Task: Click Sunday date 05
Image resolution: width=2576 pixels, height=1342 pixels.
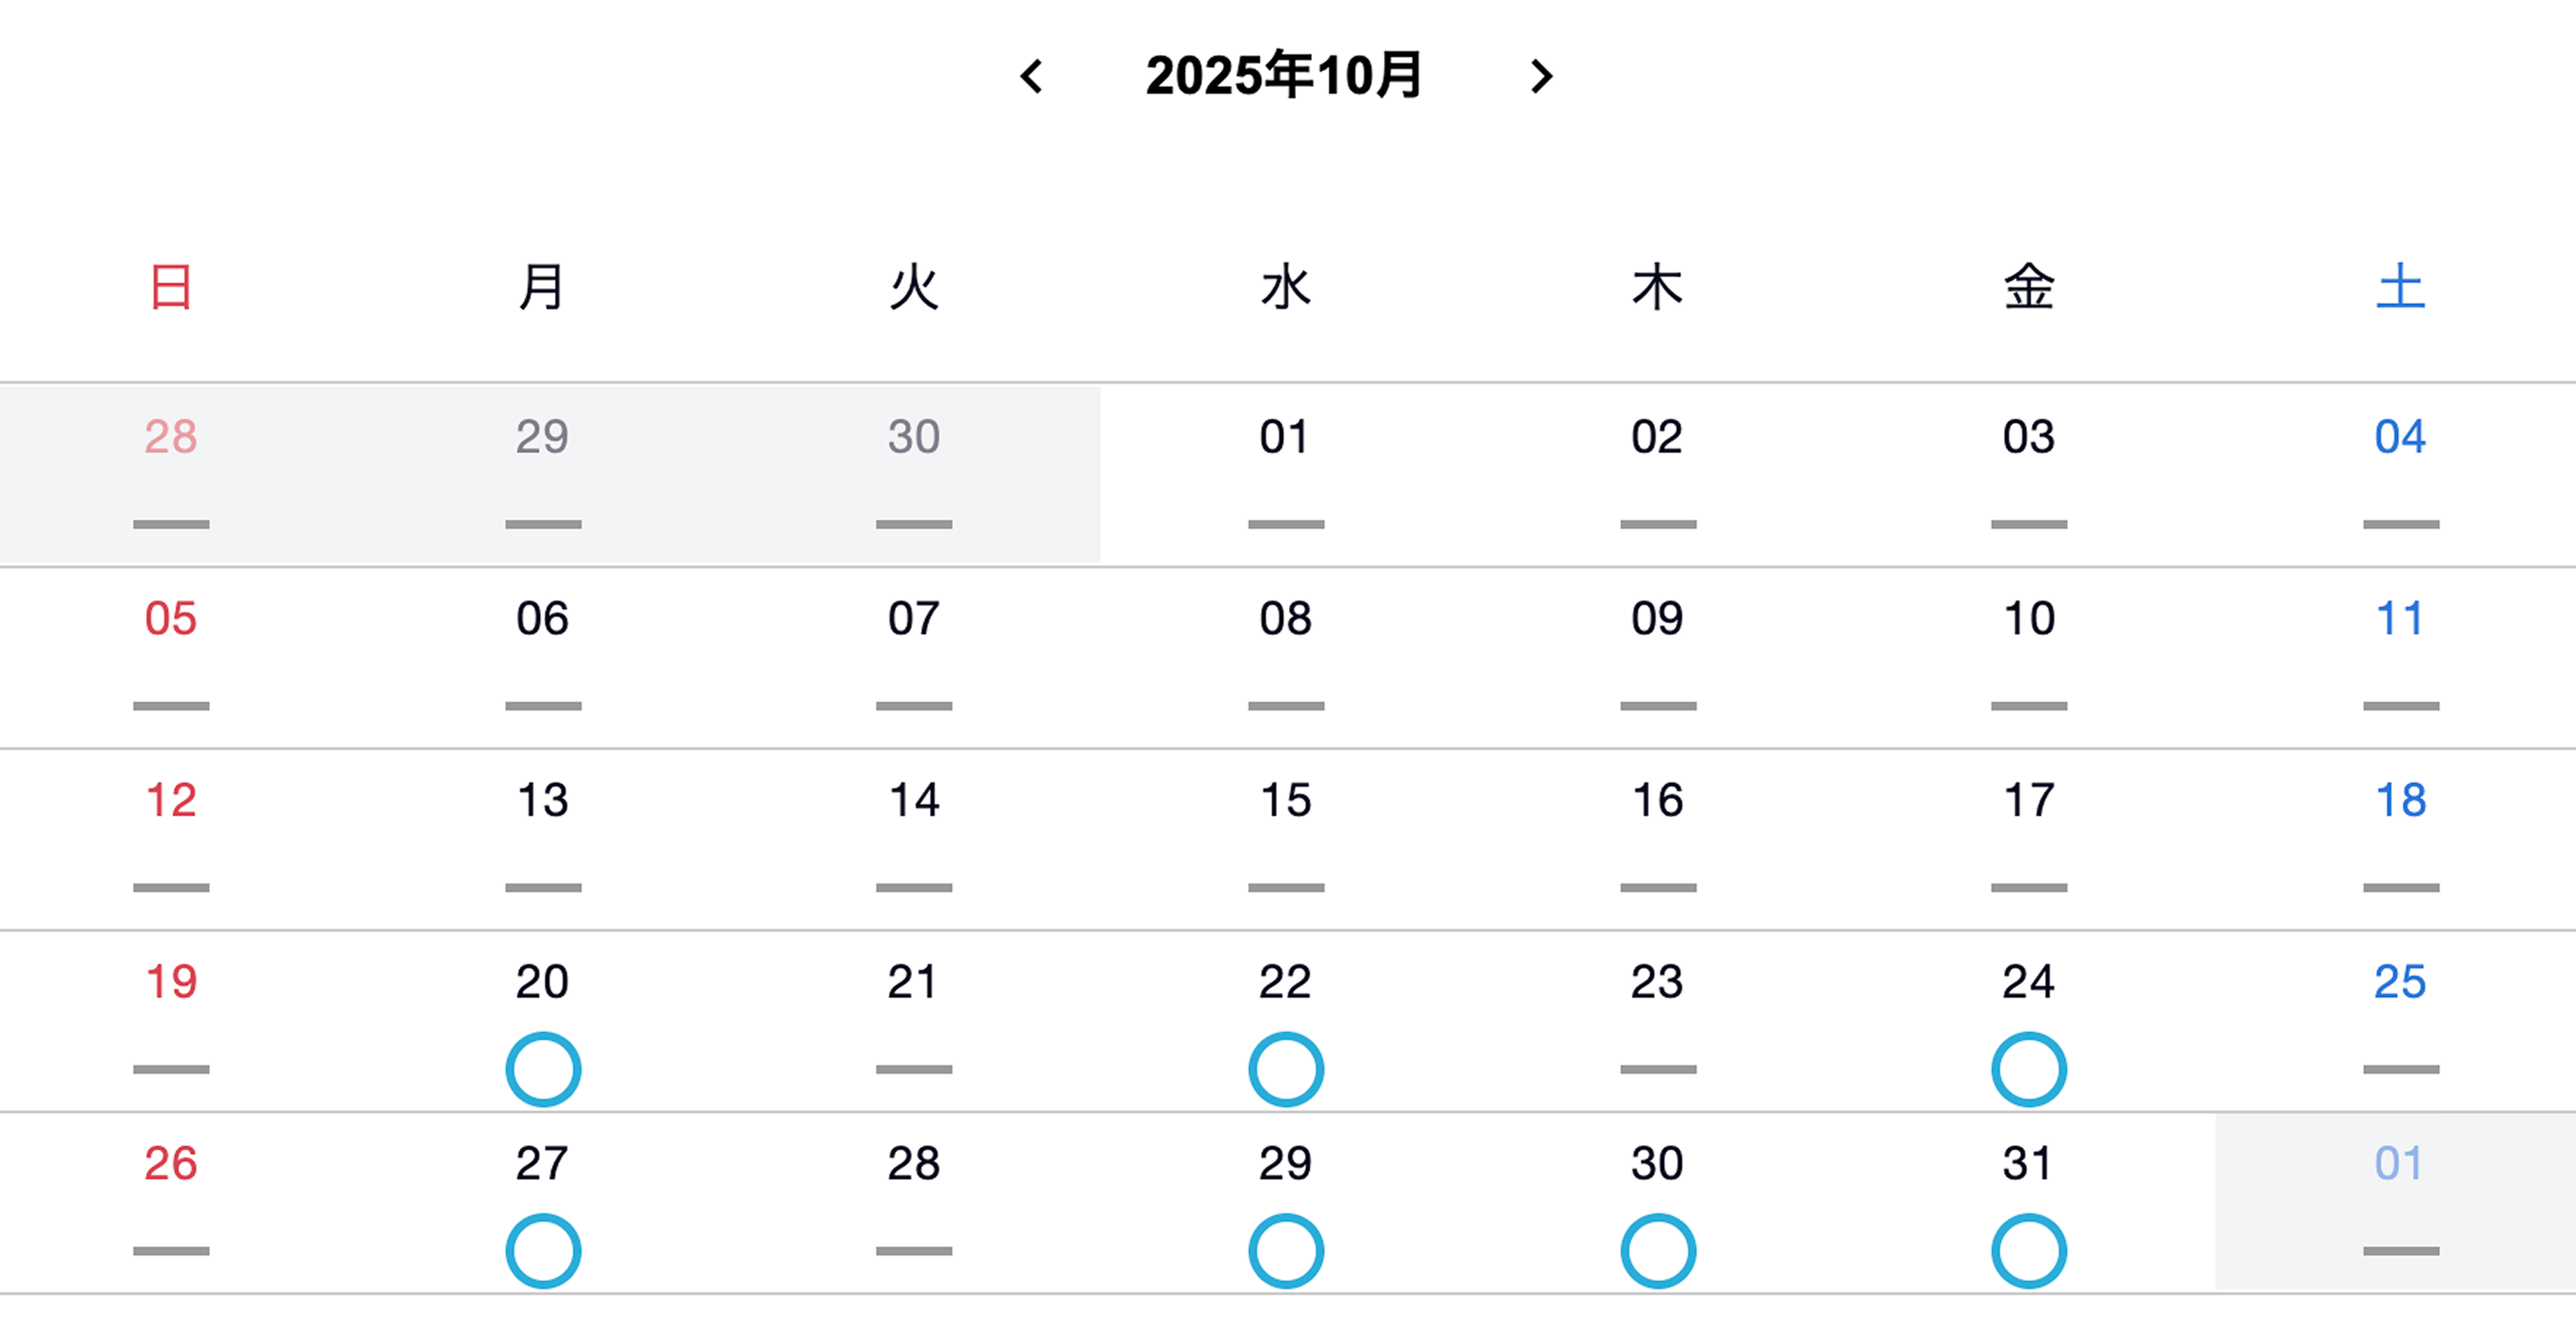Action: coord(171,619)
